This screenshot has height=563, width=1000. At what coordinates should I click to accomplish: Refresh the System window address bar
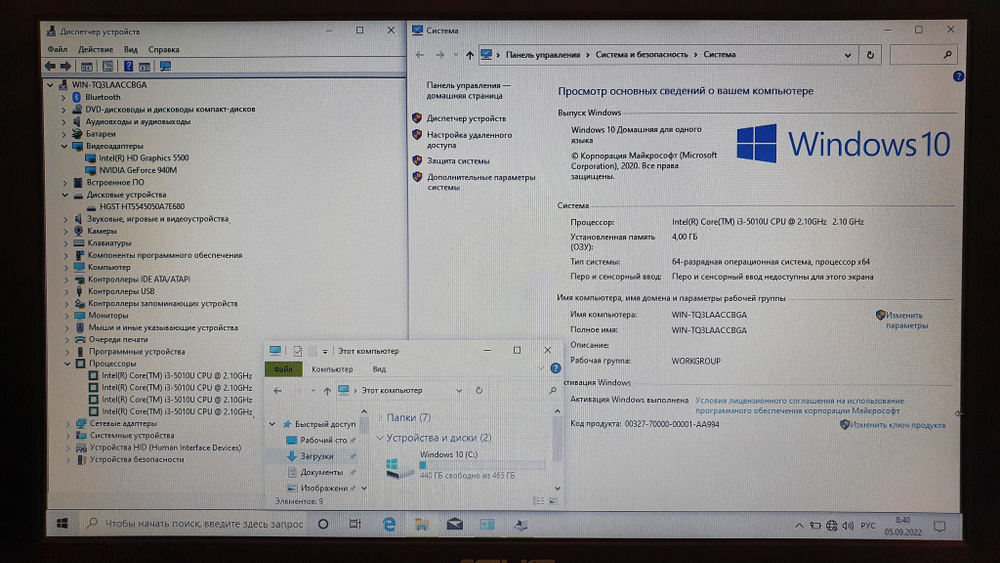click(870, 55)
